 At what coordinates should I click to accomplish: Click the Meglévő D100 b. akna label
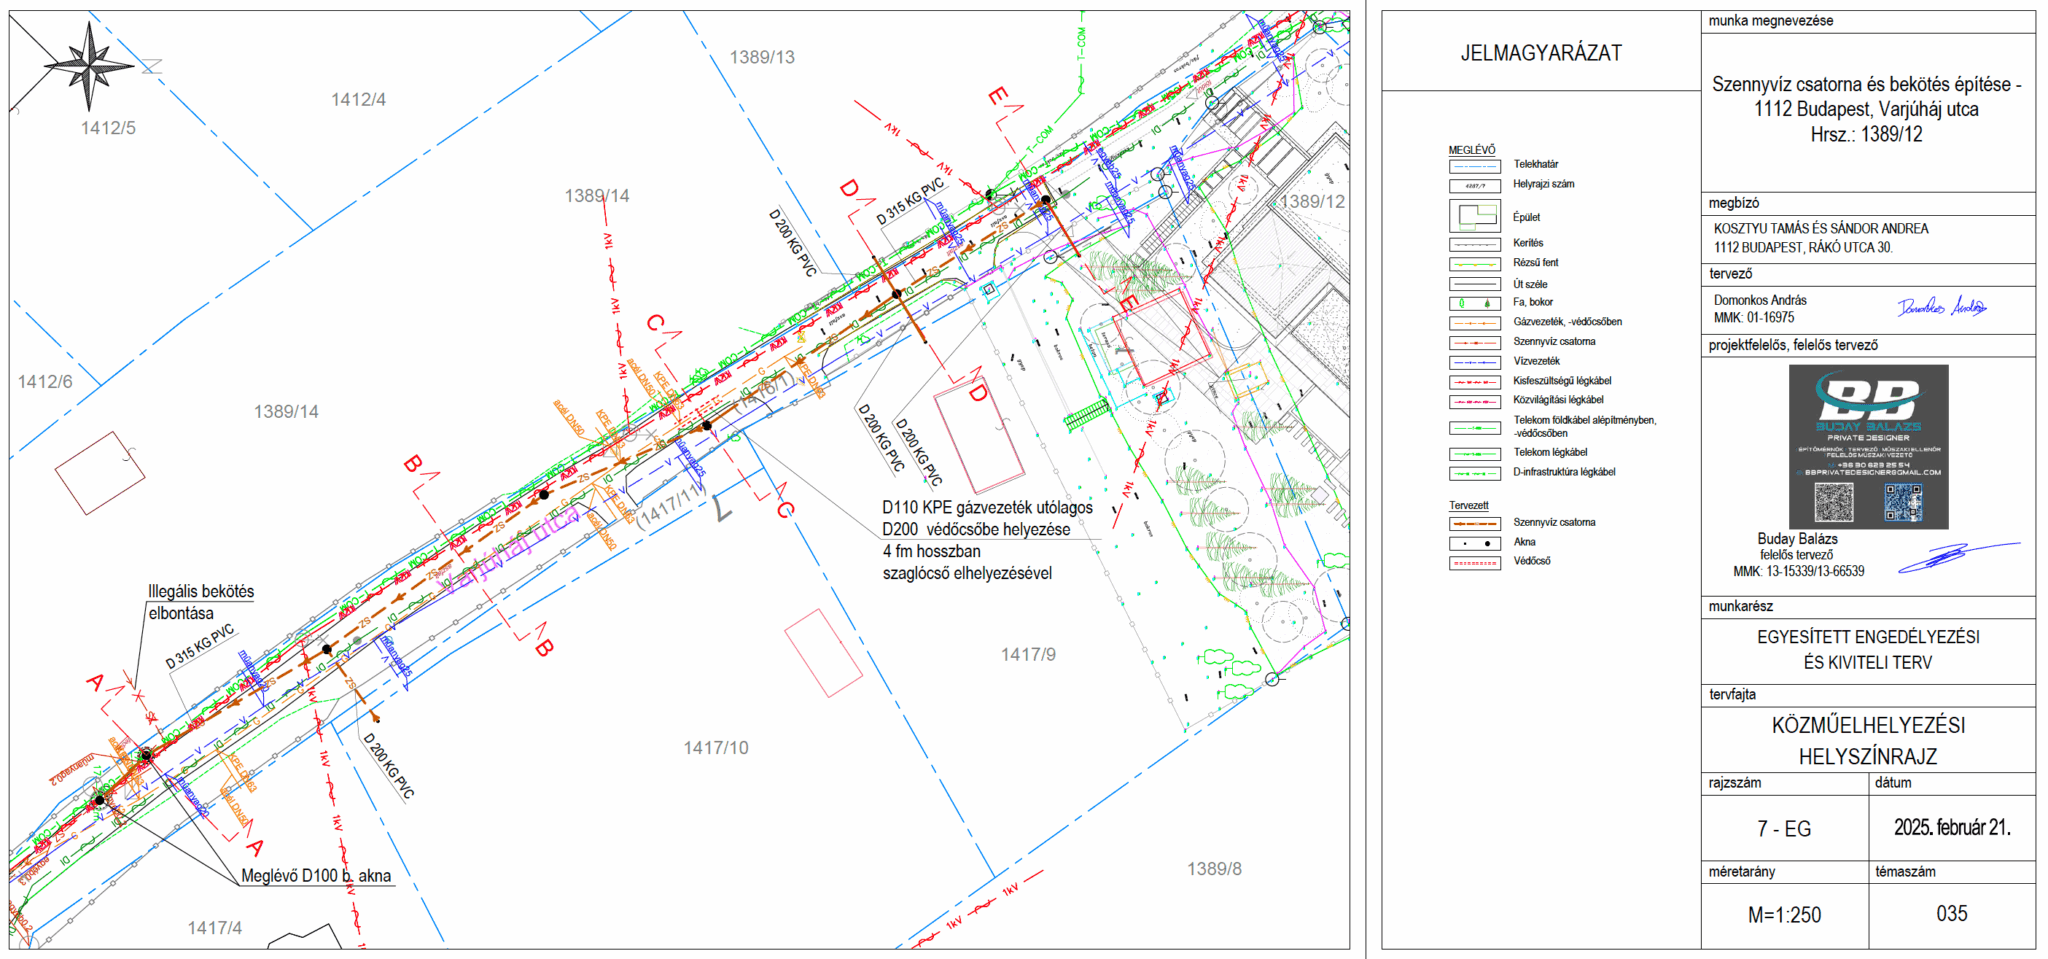pos(316,876)
